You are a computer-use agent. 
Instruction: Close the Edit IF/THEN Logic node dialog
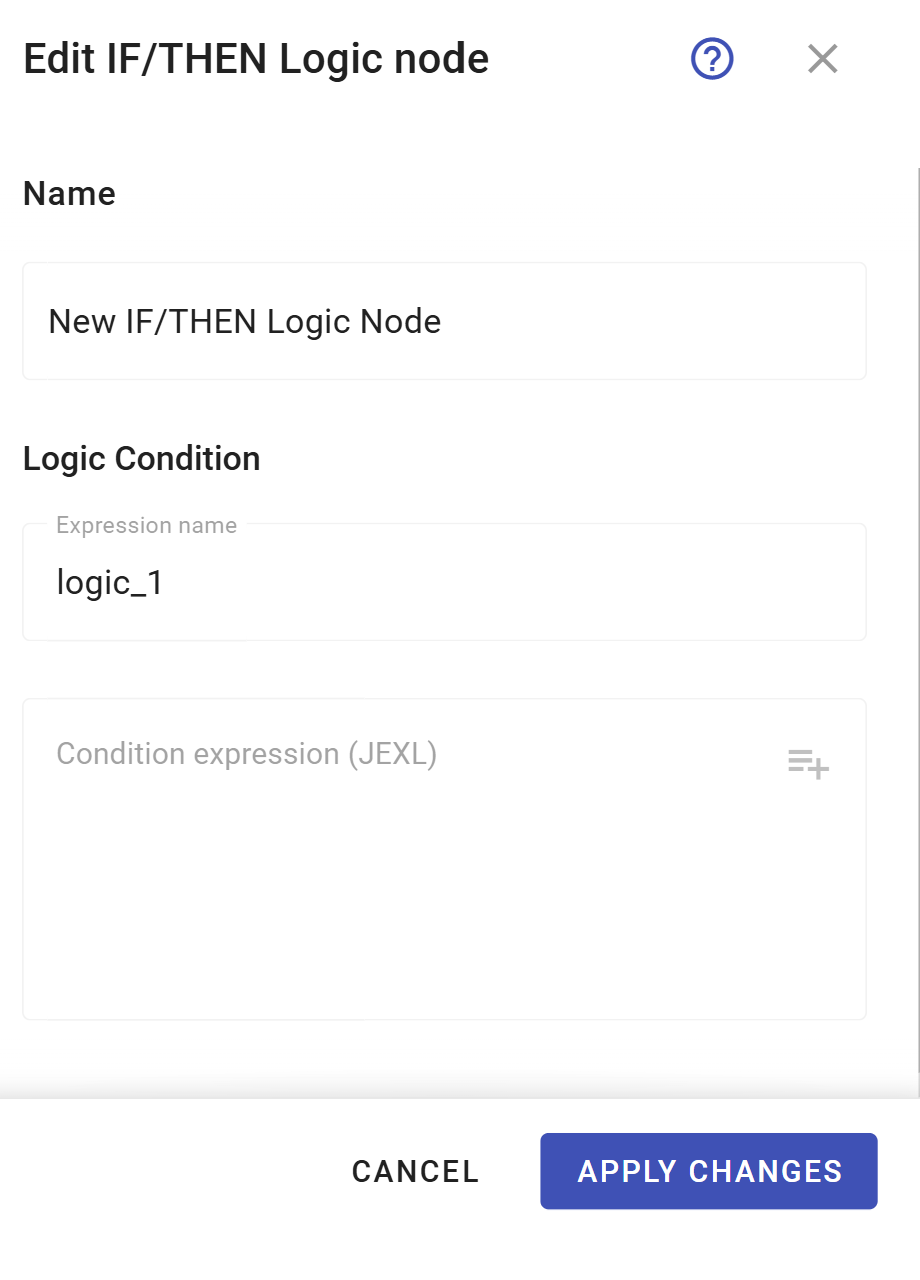click(822, 59)
